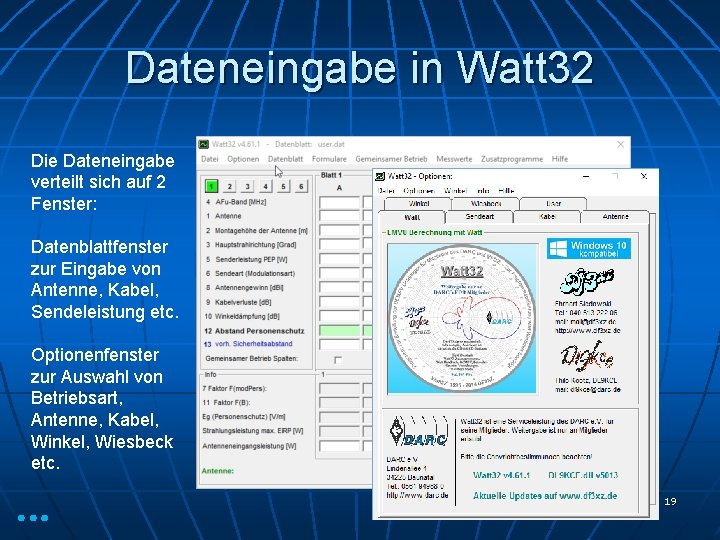Click Montagehöhe der Antenne field, column A
720x540 pixels.
[339, 231]
